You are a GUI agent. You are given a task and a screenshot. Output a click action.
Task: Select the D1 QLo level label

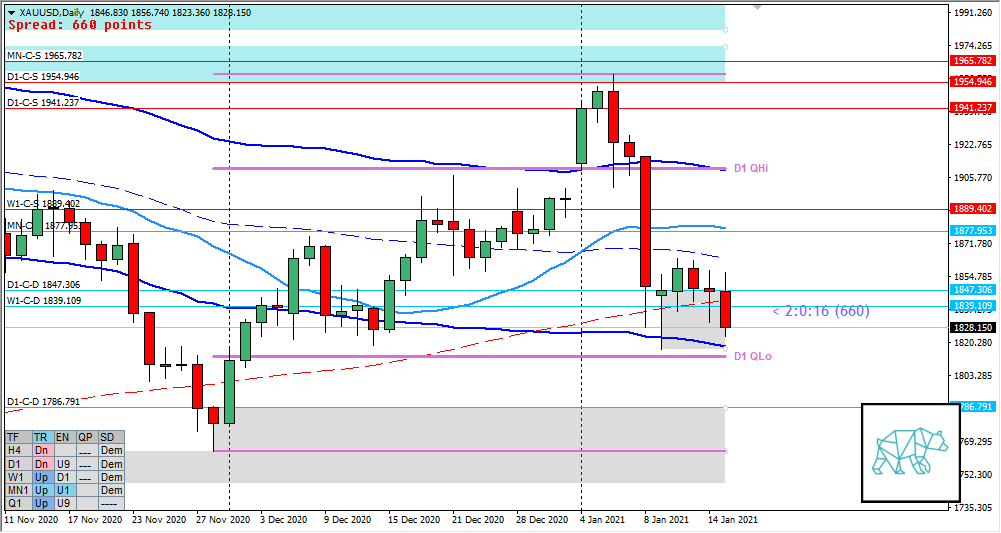click(752, 356)
